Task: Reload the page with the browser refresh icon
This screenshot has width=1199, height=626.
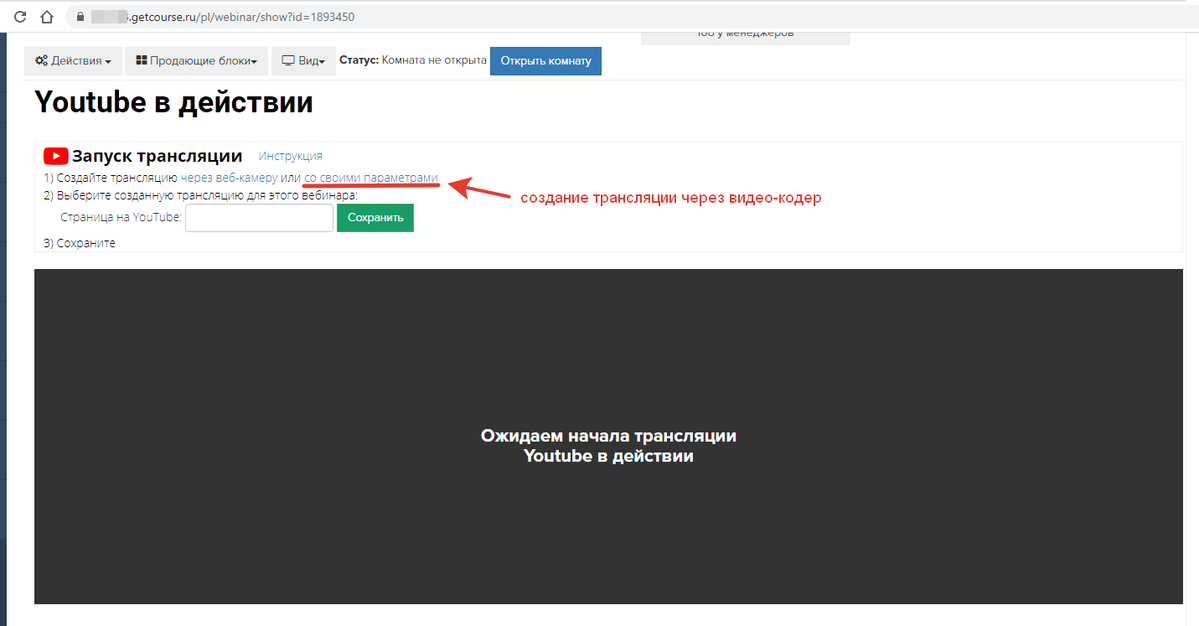Action: (21, 17)
